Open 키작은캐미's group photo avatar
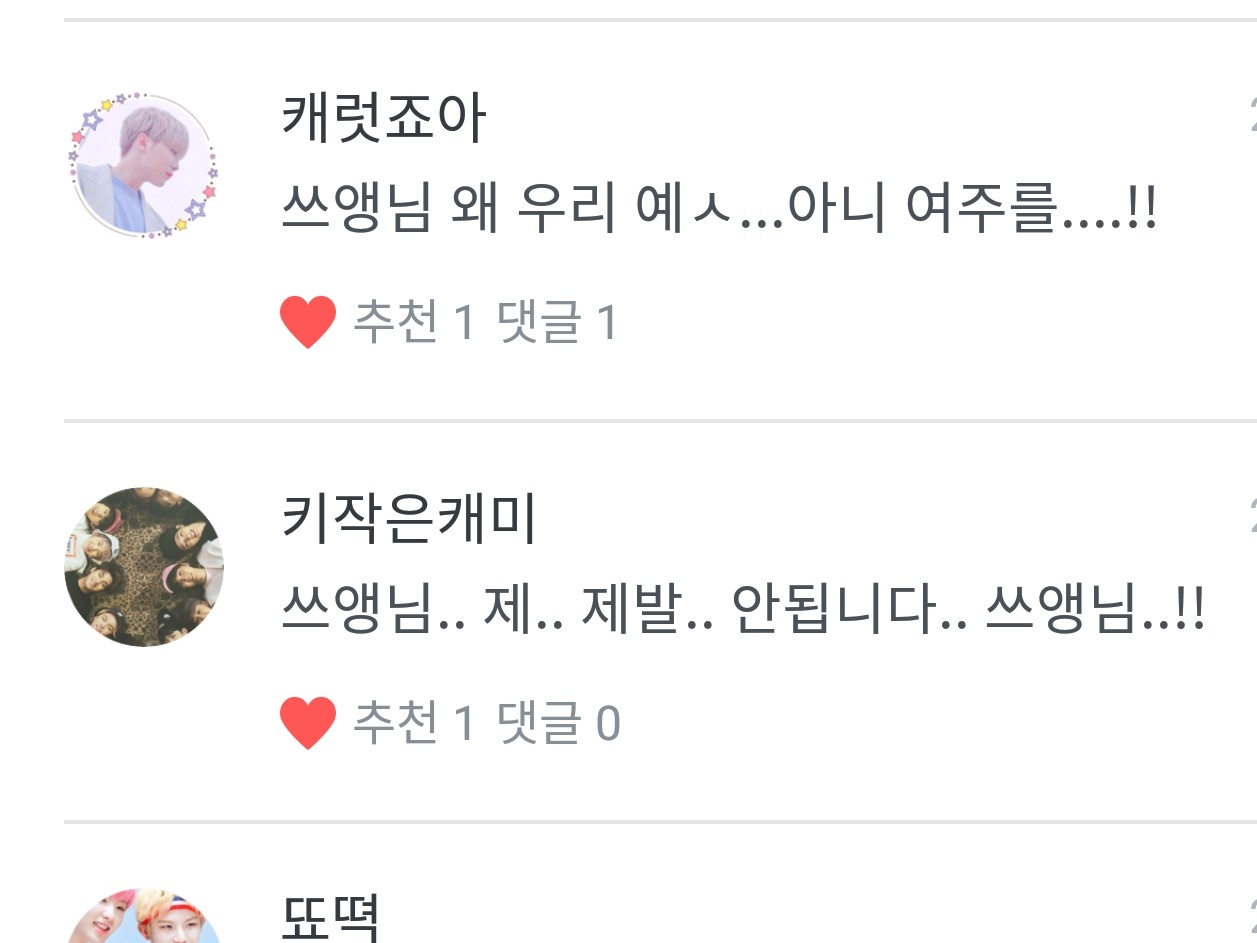Screen dimensions: 1257x943 pyautogui.click(x=143, y=567)
